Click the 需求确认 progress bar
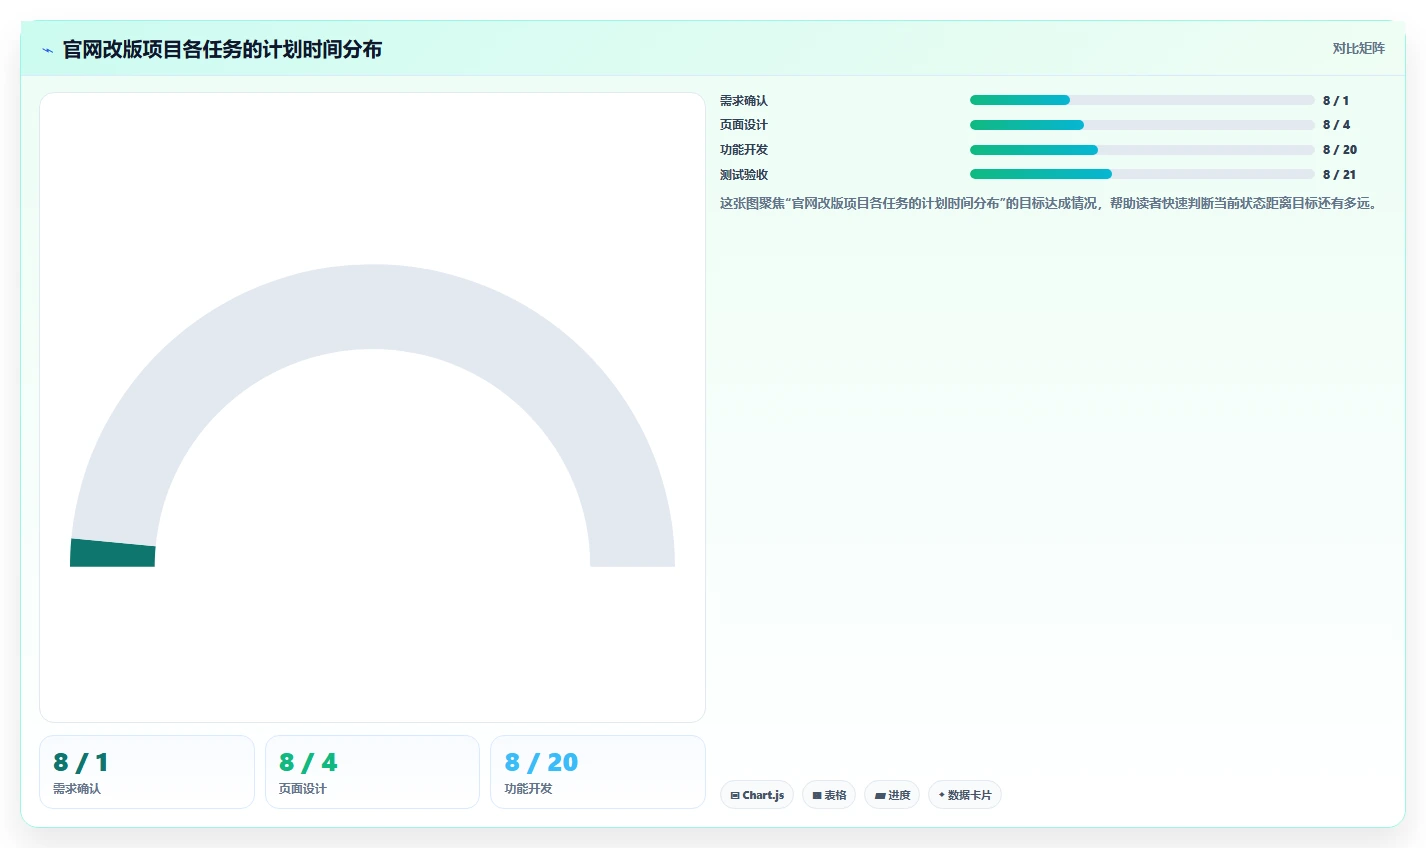This screenshot has width=1426, height=848. pos(1142,100)
